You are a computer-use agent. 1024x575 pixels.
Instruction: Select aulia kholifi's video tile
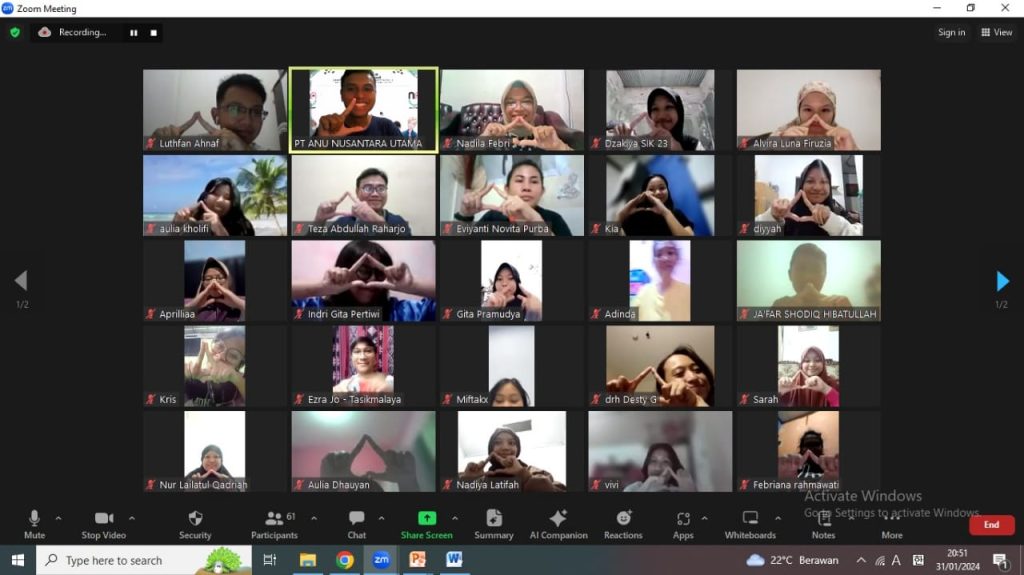[215, 195]
